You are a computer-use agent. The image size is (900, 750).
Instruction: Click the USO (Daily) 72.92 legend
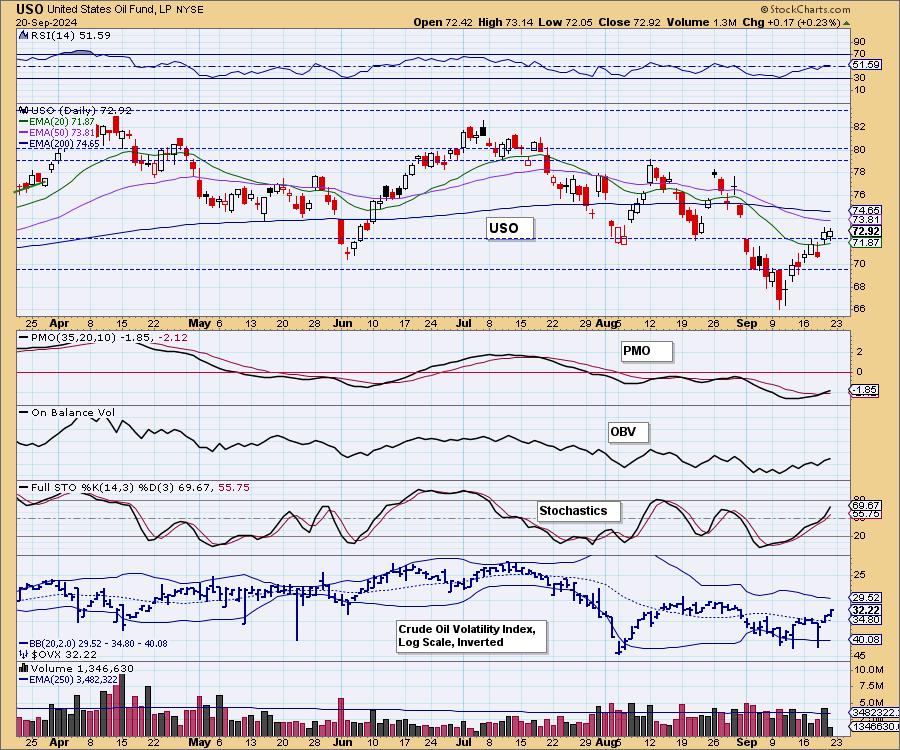(x=81, y=110)
